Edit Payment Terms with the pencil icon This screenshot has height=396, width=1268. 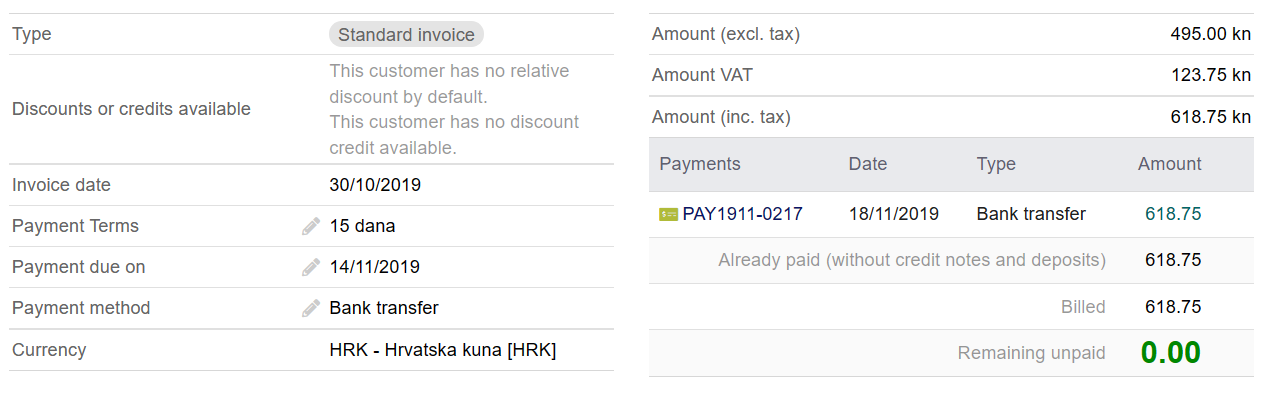(311, 226)
